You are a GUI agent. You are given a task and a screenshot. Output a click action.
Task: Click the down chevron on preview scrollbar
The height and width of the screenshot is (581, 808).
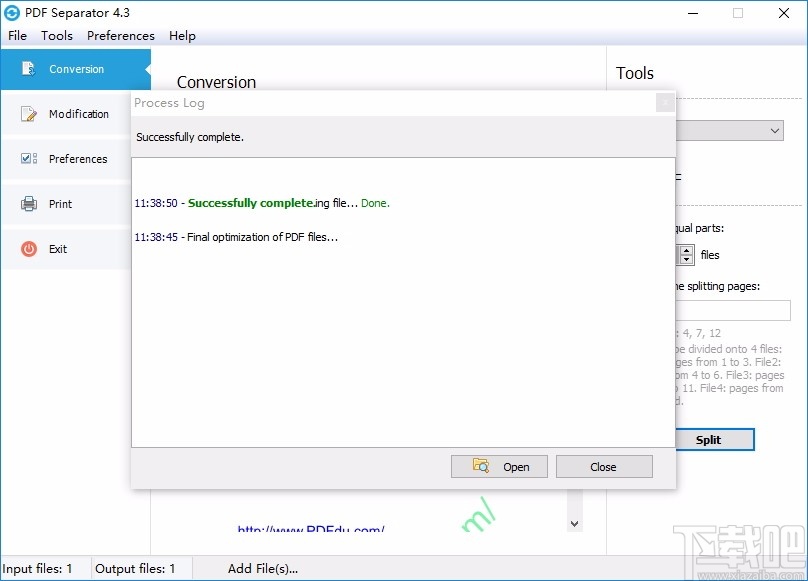click(574, 523)
